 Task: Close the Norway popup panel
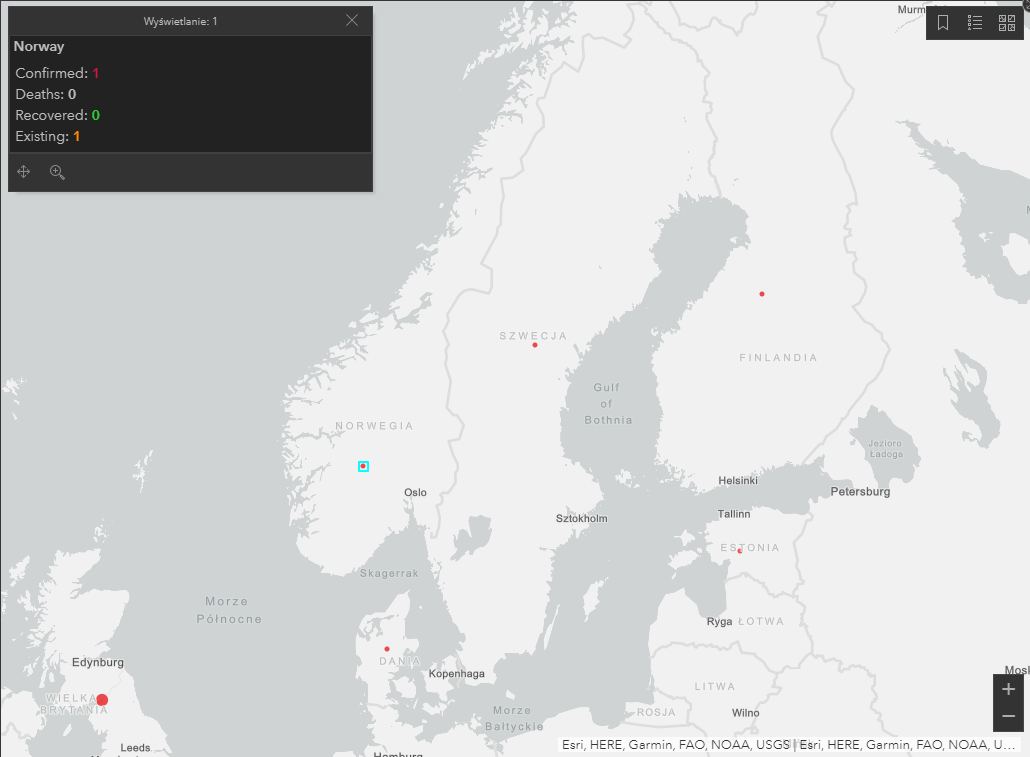pyautogui.click(x=352, y=20)
